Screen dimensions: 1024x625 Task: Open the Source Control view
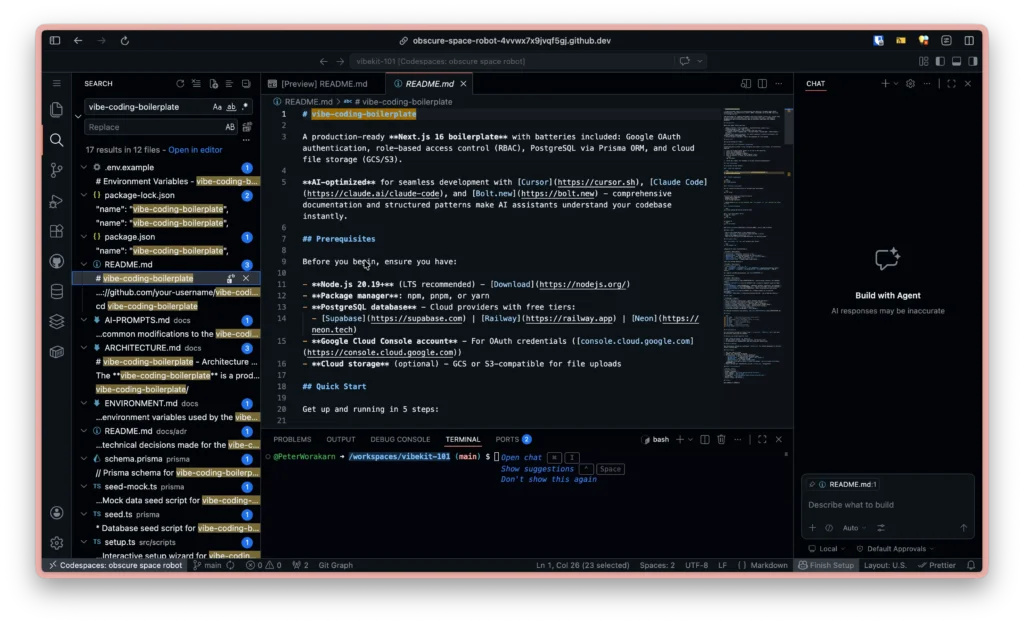(57, 170)
